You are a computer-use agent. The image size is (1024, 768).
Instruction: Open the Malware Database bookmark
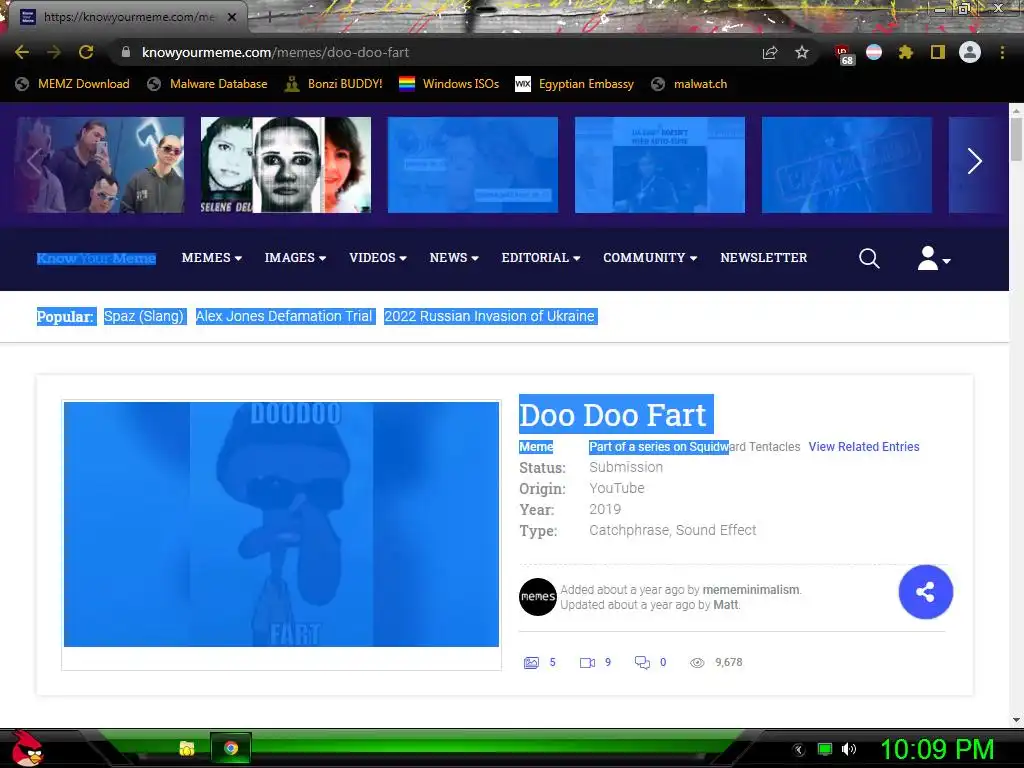pos(208,84)
